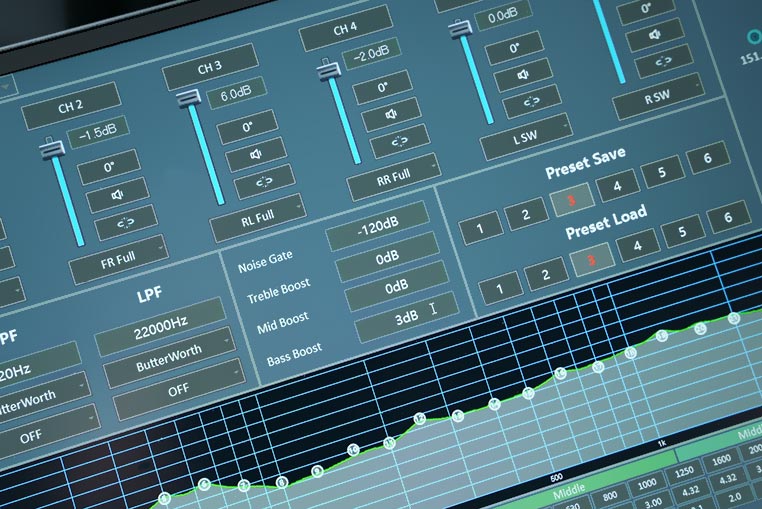Load the red preset 3 under Preset Load
The width and height of the screenshot is (762, 509).
tap(592, 261)
